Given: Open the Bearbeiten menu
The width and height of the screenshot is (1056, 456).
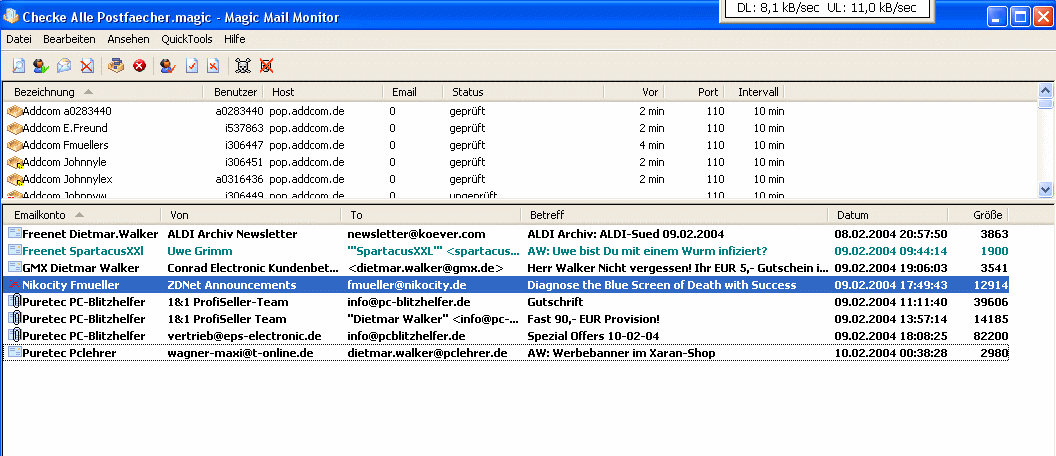Looking at the screenshot, I should point(70,39).
